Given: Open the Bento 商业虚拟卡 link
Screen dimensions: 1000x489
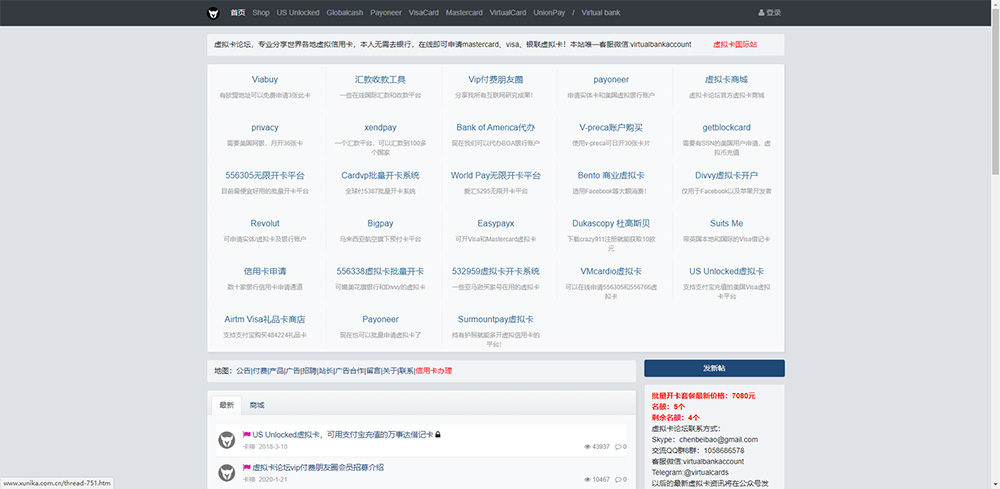Looking at the screenshot, I should (x=611, y=175).
